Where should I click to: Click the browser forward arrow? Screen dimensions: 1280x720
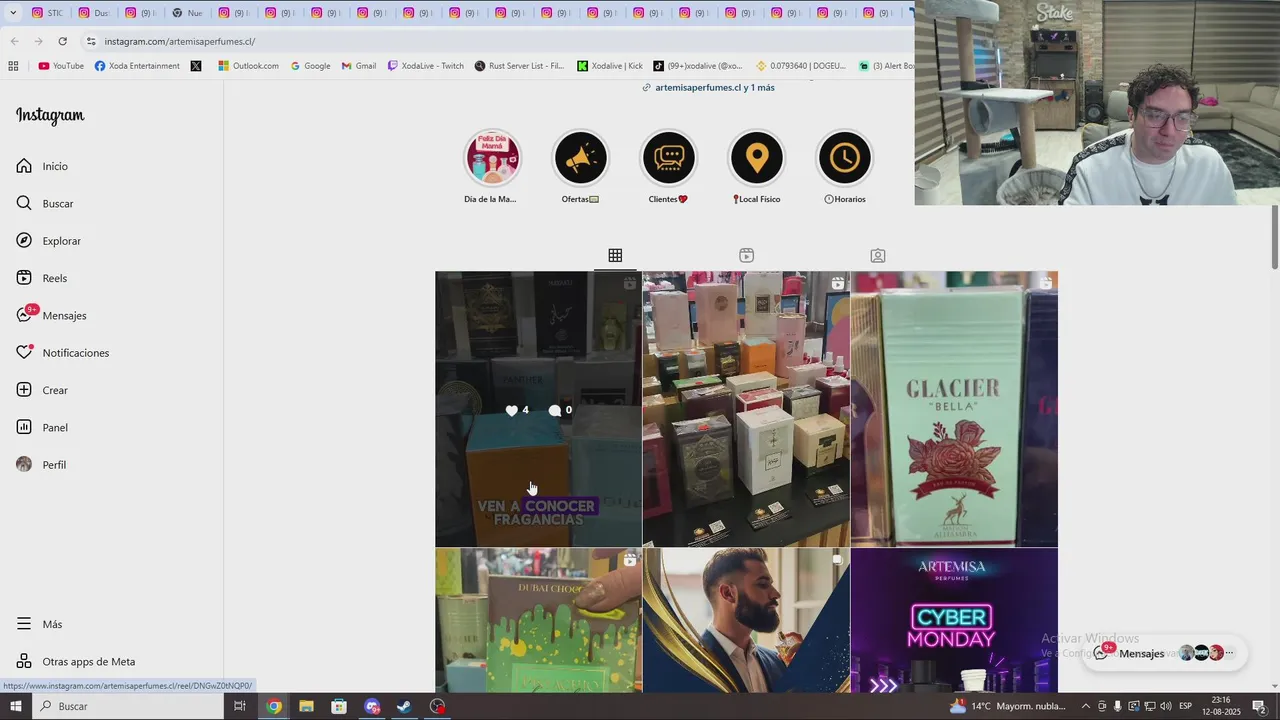click(x=38, y=41)
